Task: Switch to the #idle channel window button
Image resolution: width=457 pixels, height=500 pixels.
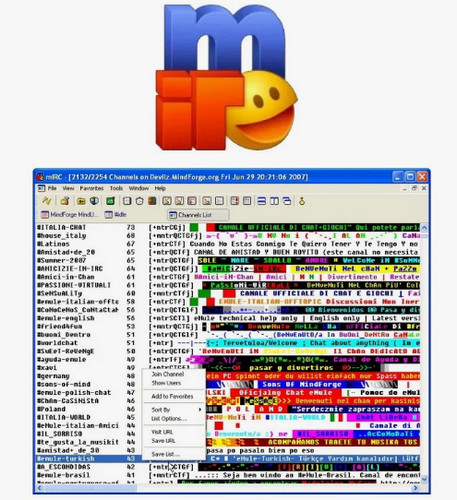Action: 115,215
